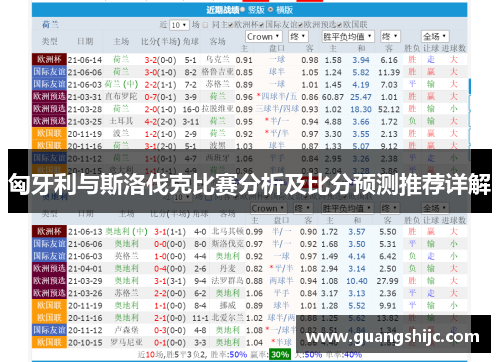Image resolution: width=500 pixels, height=362 pixels.
Task: Open the recent matches count dropdown showing 10
Action: (x=179, y=25)
